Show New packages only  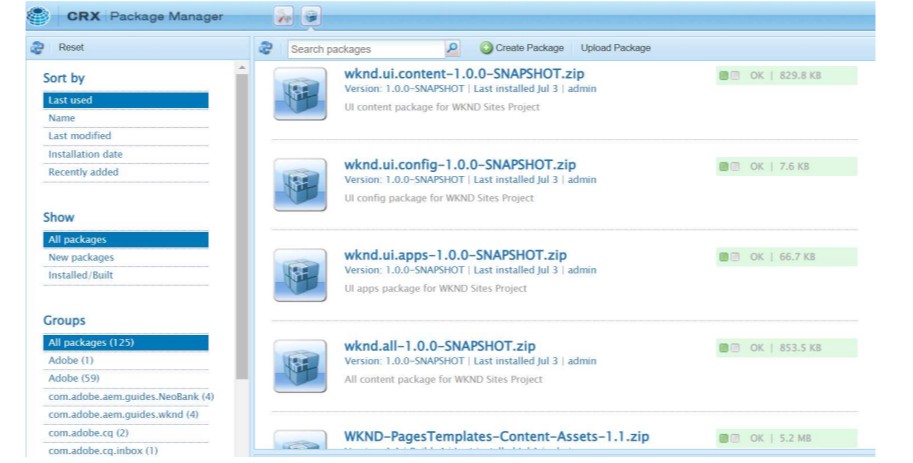[125, 257]
